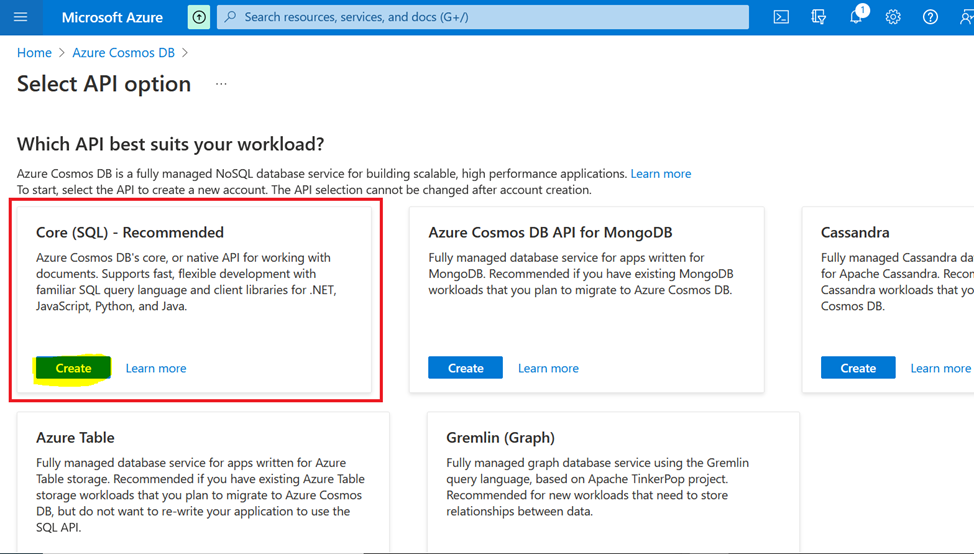
Task: Focus the Search resources, services, and docs box
Action: click(483, 17)
